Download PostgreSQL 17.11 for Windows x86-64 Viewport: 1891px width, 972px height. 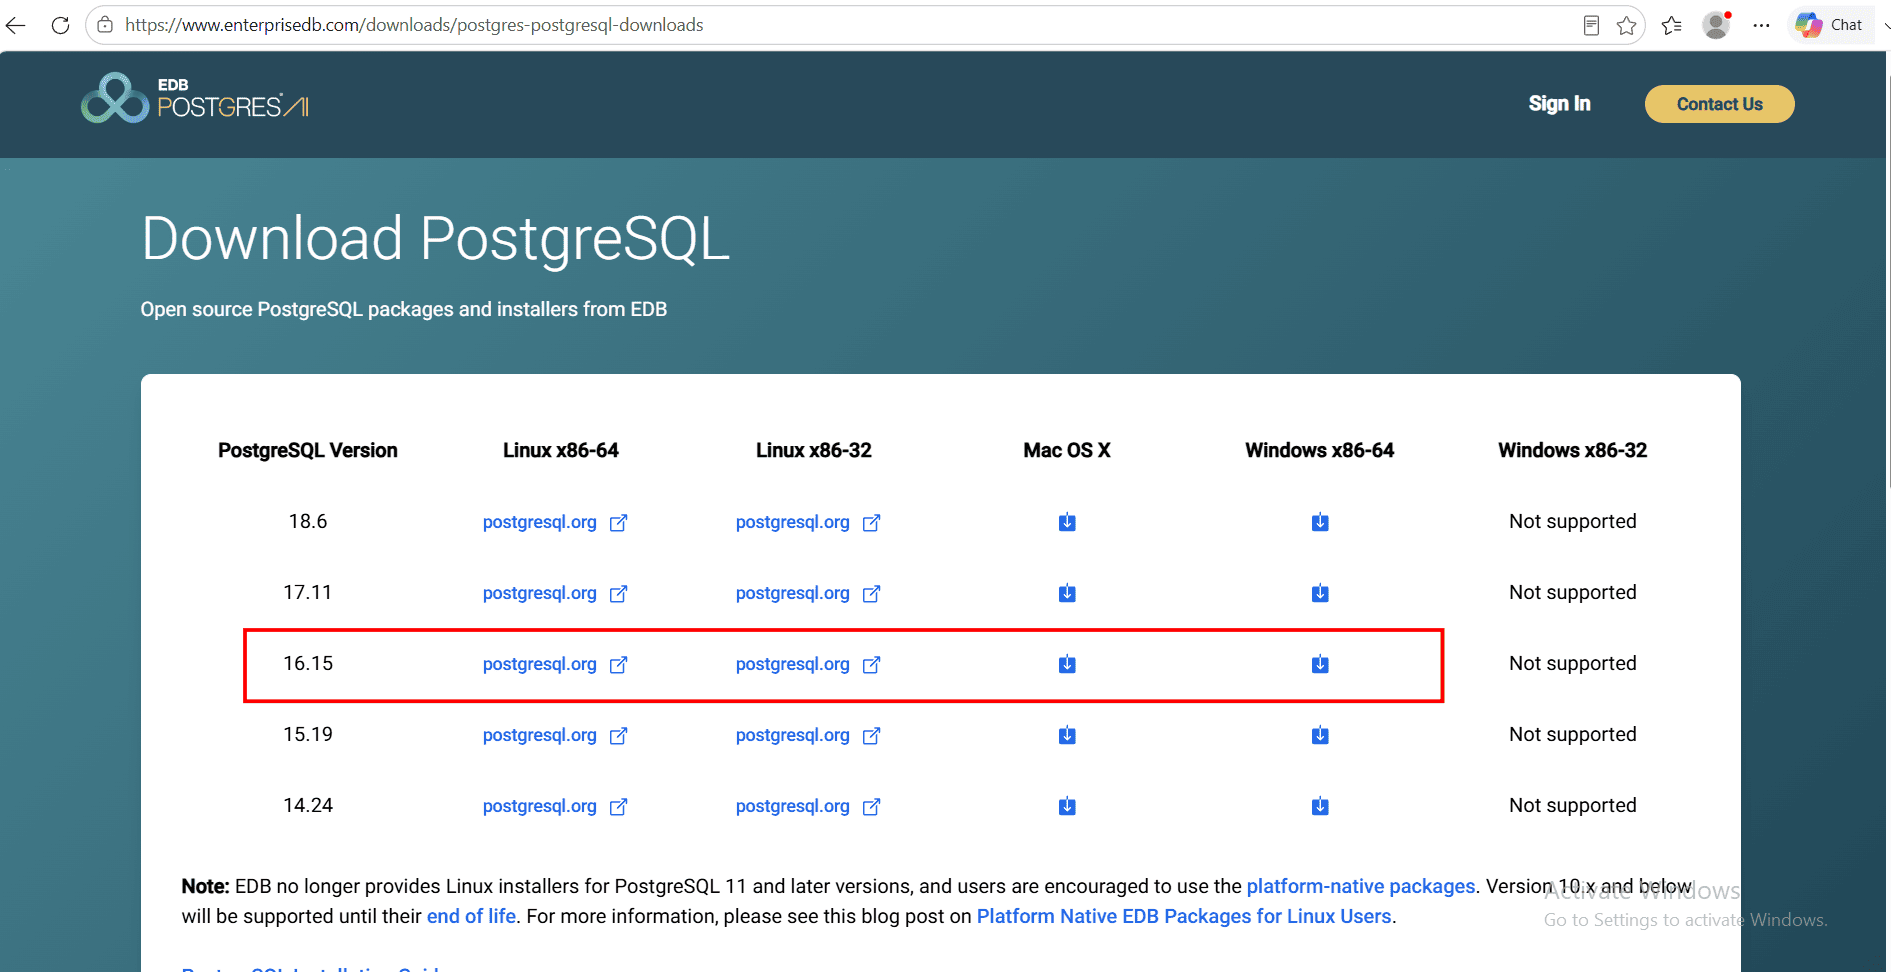click(x=1320, y=593)
